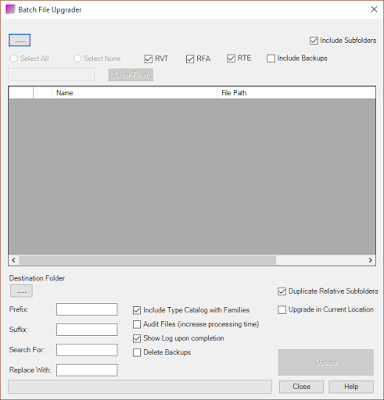Viewport: 384px width, 400px height.
Task: Select the Select None radio button
Action: pyautogui.click(x=77, y=59)
